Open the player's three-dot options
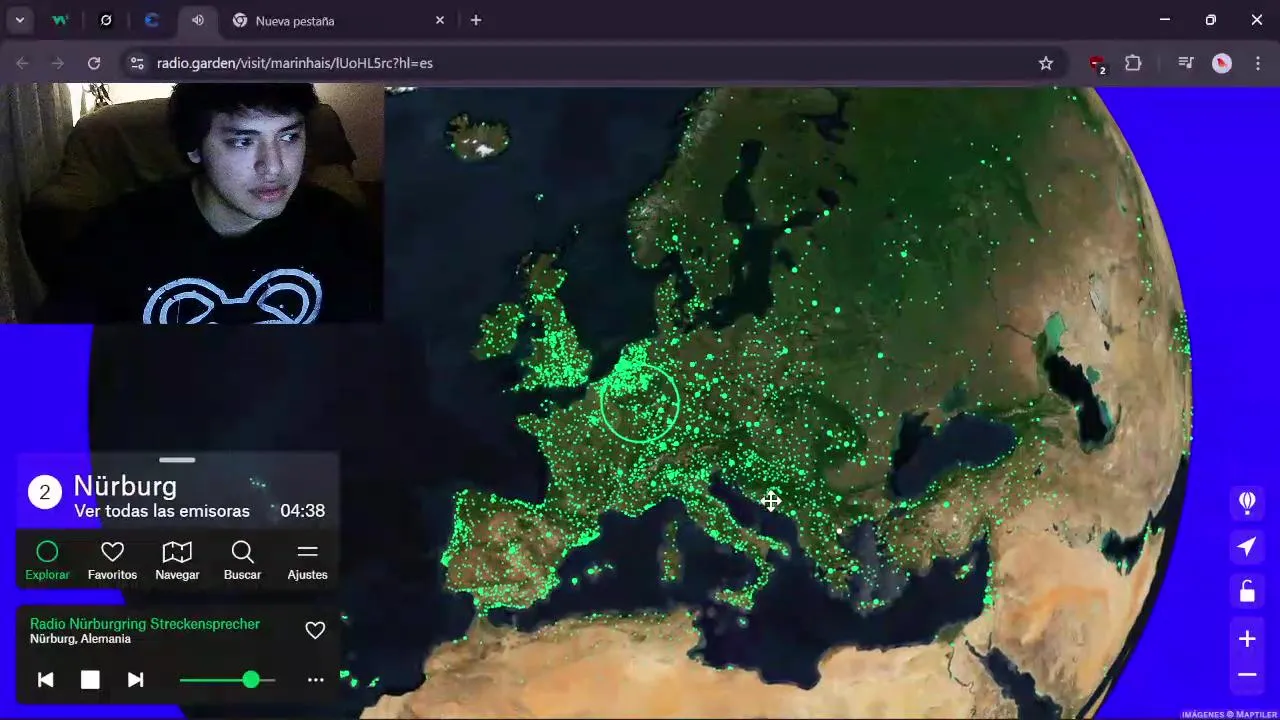This screenshot has width=1280, height=720. coord(315,680)
